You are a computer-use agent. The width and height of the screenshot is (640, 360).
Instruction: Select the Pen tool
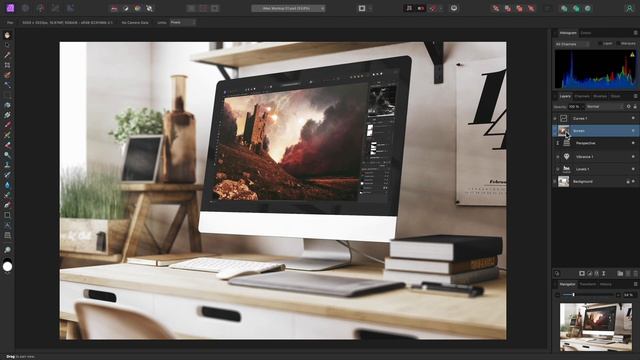click(x=7, y=205)
